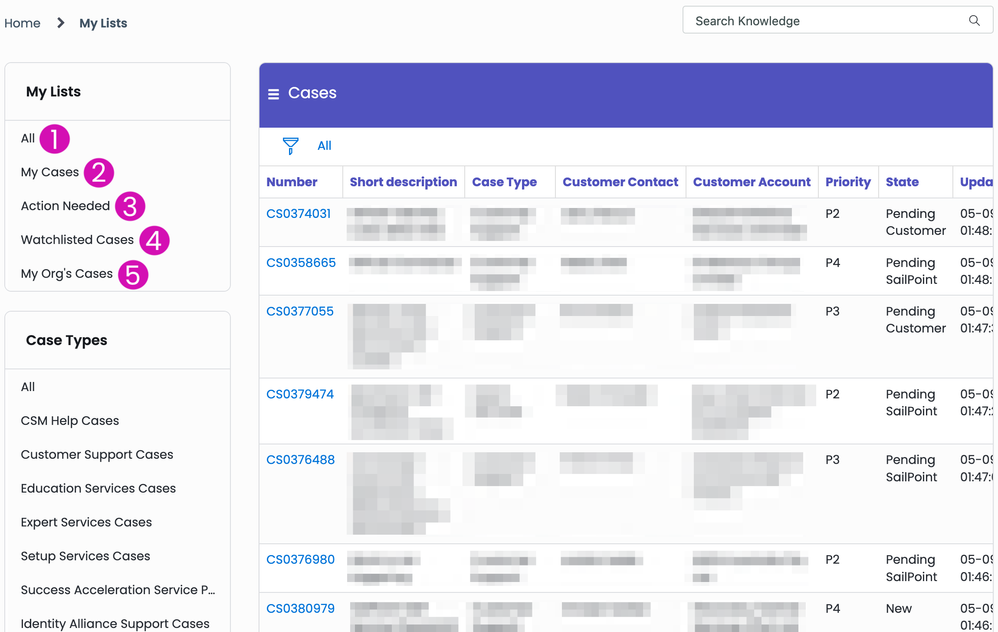The width and height of the screenshot is (998, 632).
Task: Open My Org's Cases list
Action: click(x=67, y=274)
